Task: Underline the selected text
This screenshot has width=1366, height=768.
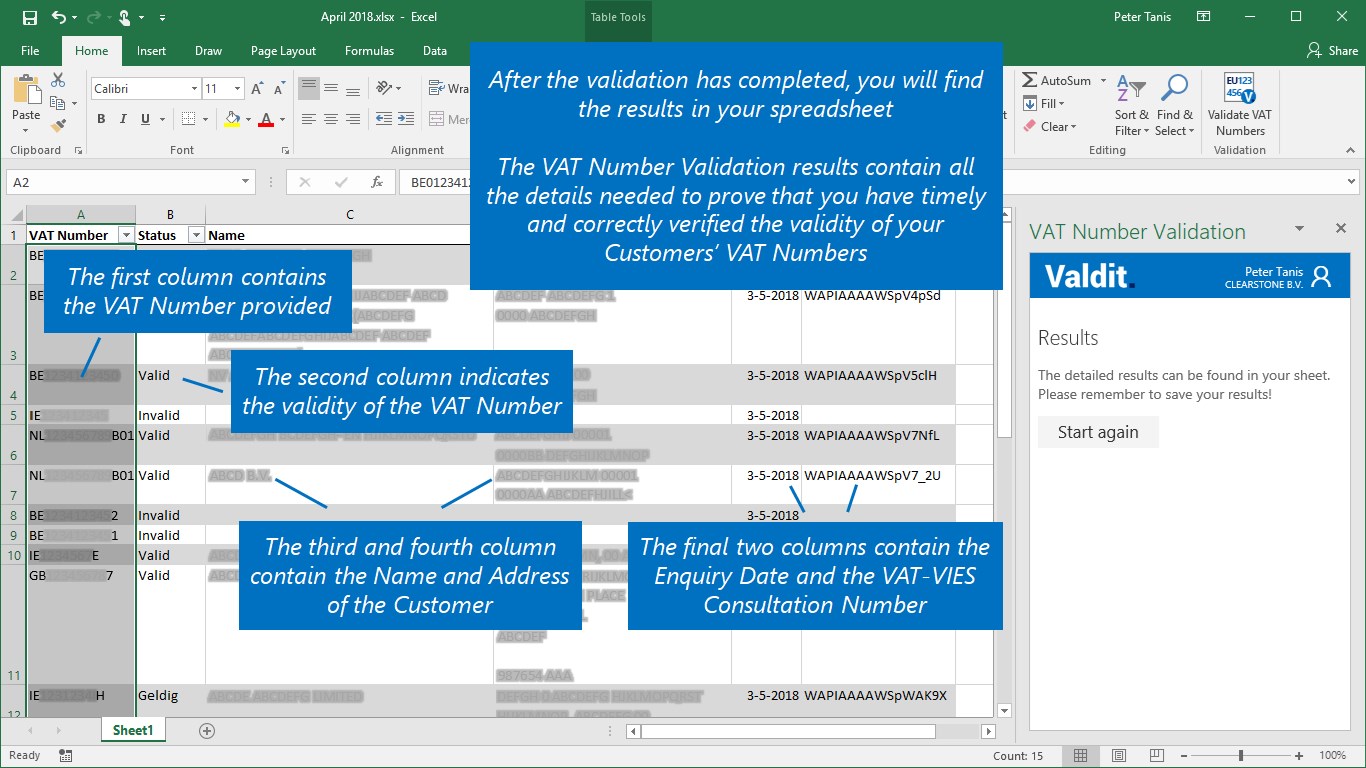Action: click(x=146, y=119)
